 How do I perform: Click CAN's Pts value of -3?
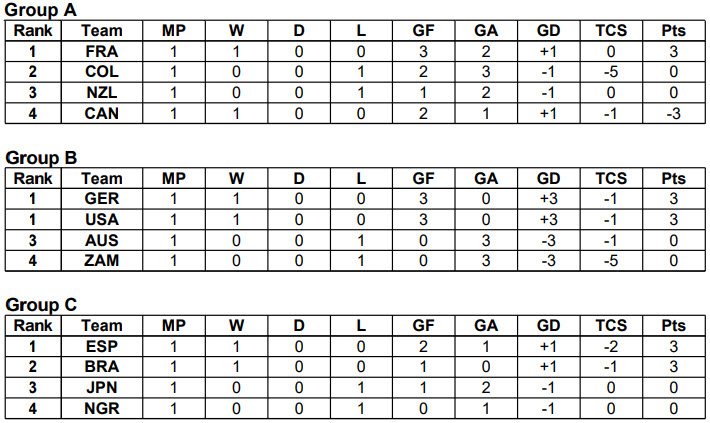pyautogui.click(x=673, y=113)
